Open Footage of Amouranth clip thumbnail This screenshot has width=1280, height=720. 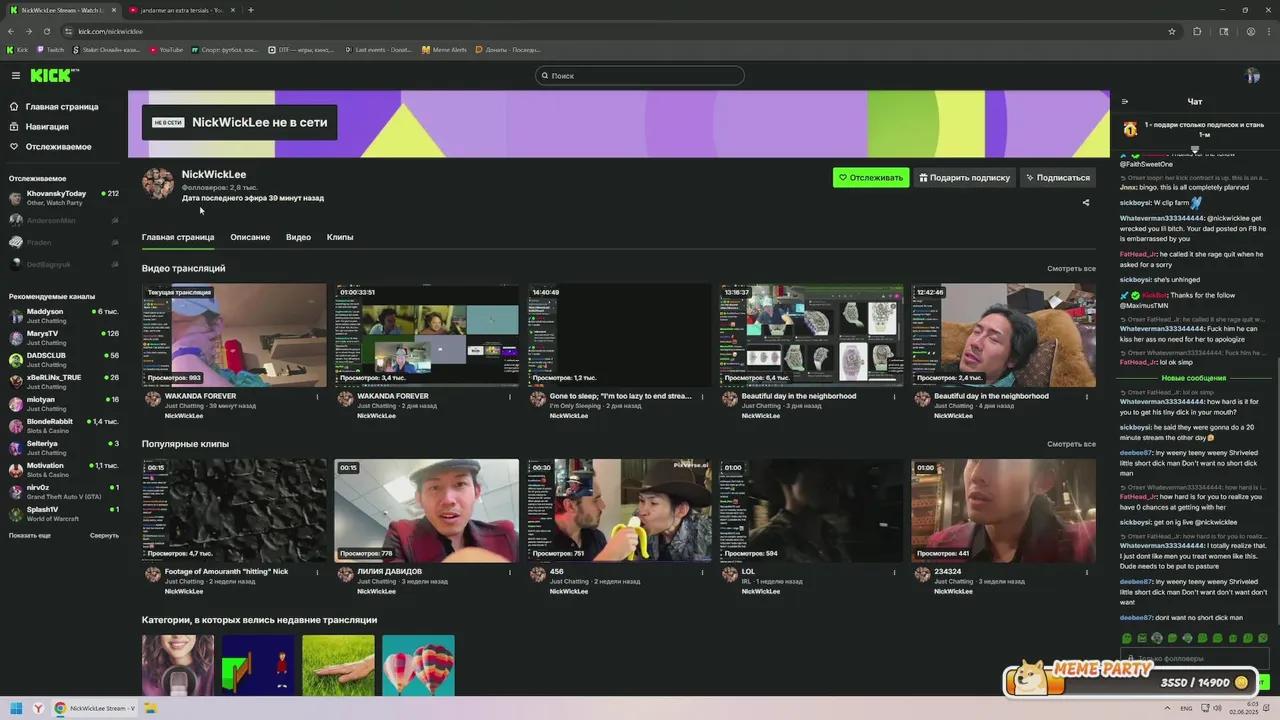pyautogui.click(x=235, y=510)
